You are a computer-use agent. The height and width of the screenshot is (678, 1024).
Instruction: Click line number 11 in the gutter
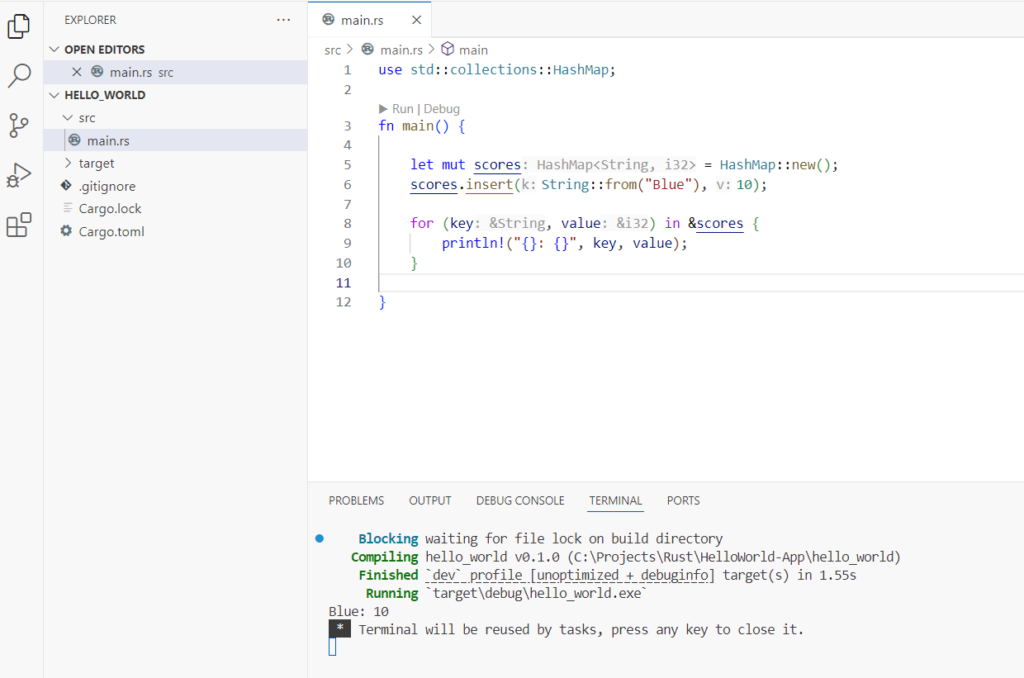tap(344, 283)
